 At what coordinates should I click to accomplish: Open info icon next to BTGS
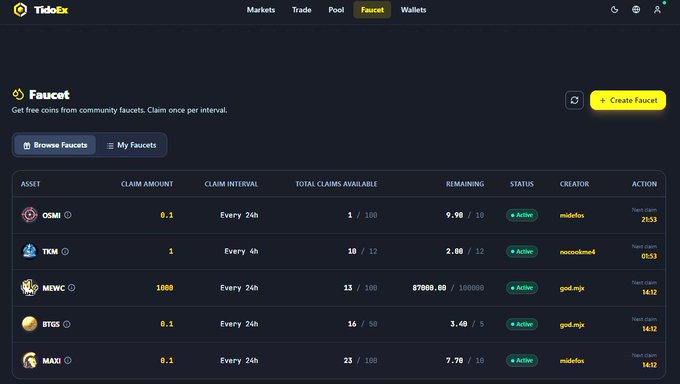(x=66, y=324)
